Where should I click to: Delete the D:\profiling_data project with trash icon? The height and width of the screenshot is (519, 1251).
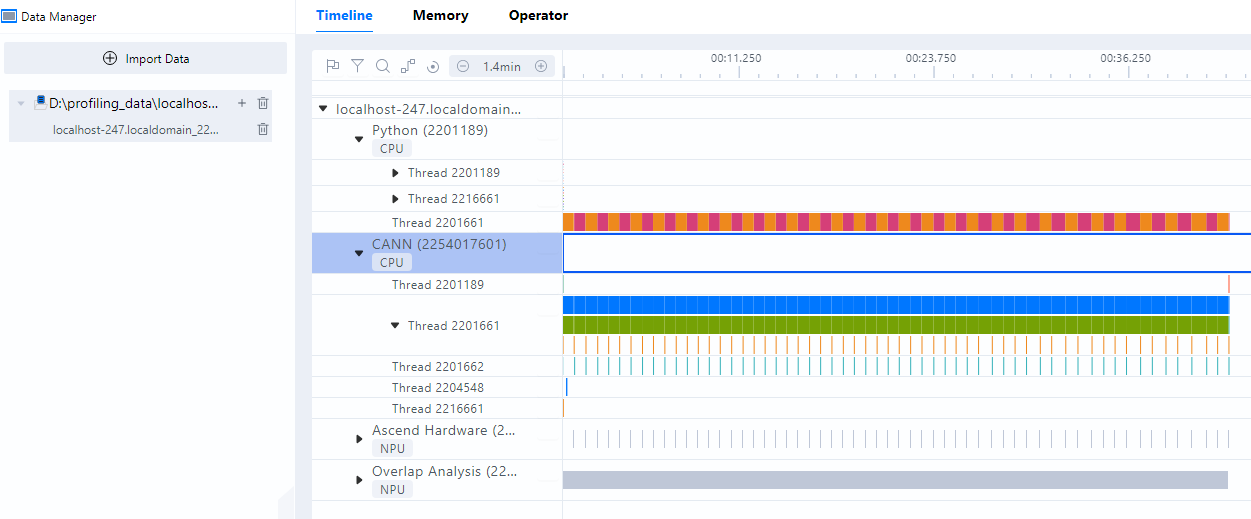tap(263, 103)
